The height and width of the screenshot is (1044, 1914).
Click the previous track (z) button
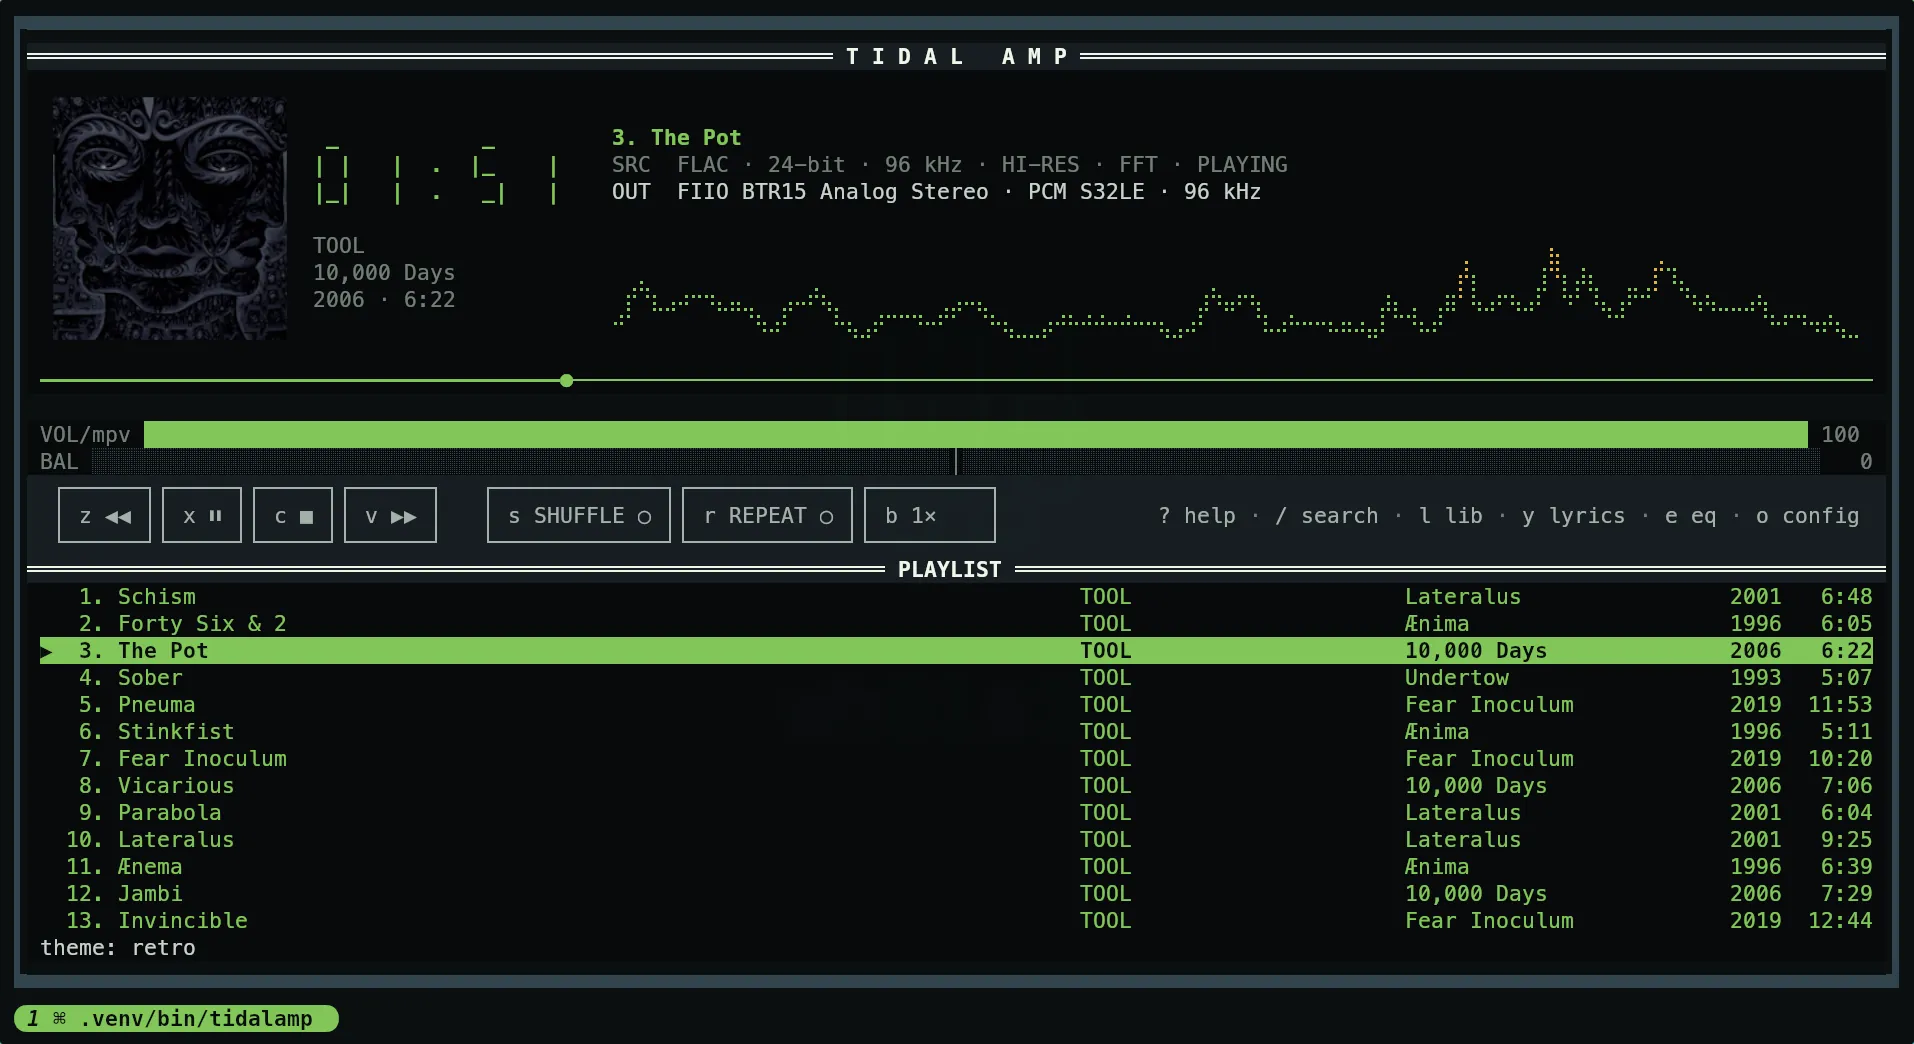click(x=104, y=515)
